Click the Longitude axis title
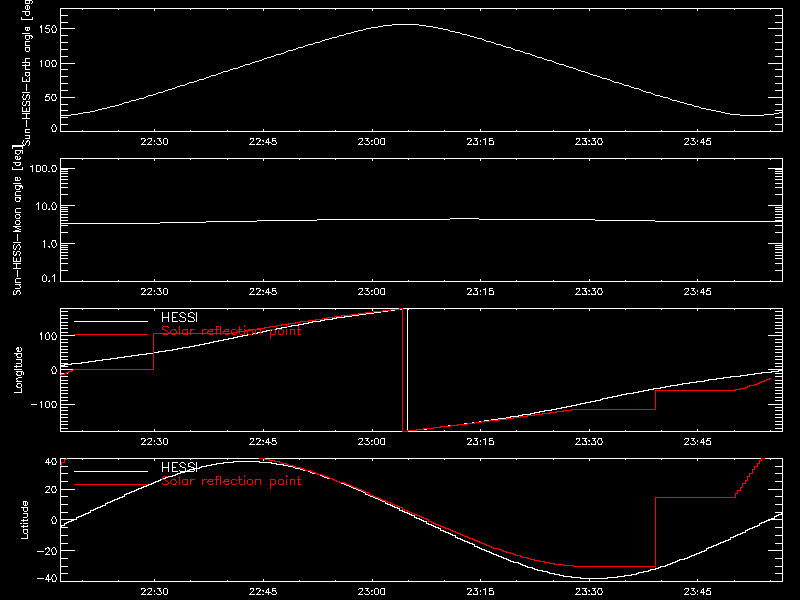The width and height of the screenshot is (800, 600). [18, 370]
